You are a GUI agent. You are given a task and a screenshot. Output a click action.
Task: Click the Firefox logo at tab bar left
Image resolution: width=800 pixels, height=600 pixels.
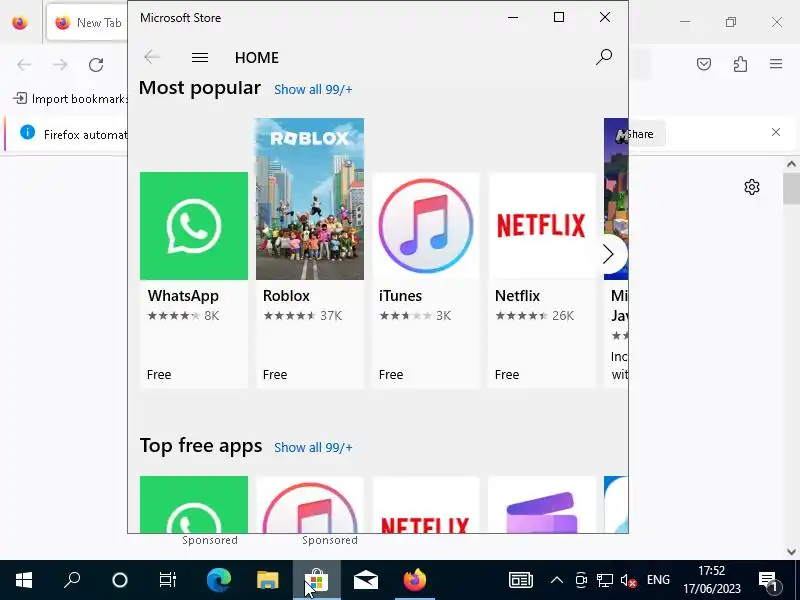tap(19, 22)
